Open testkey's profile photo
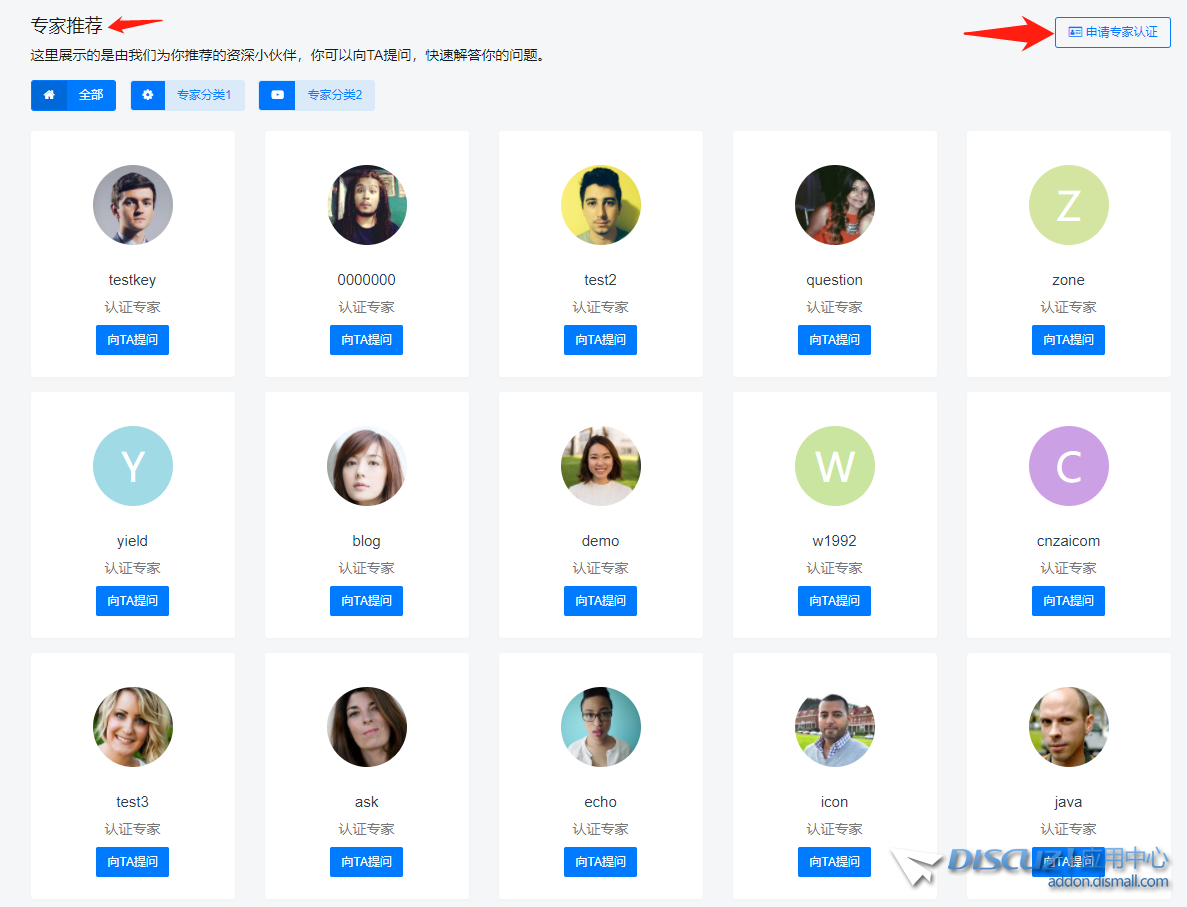 [133, 205]
